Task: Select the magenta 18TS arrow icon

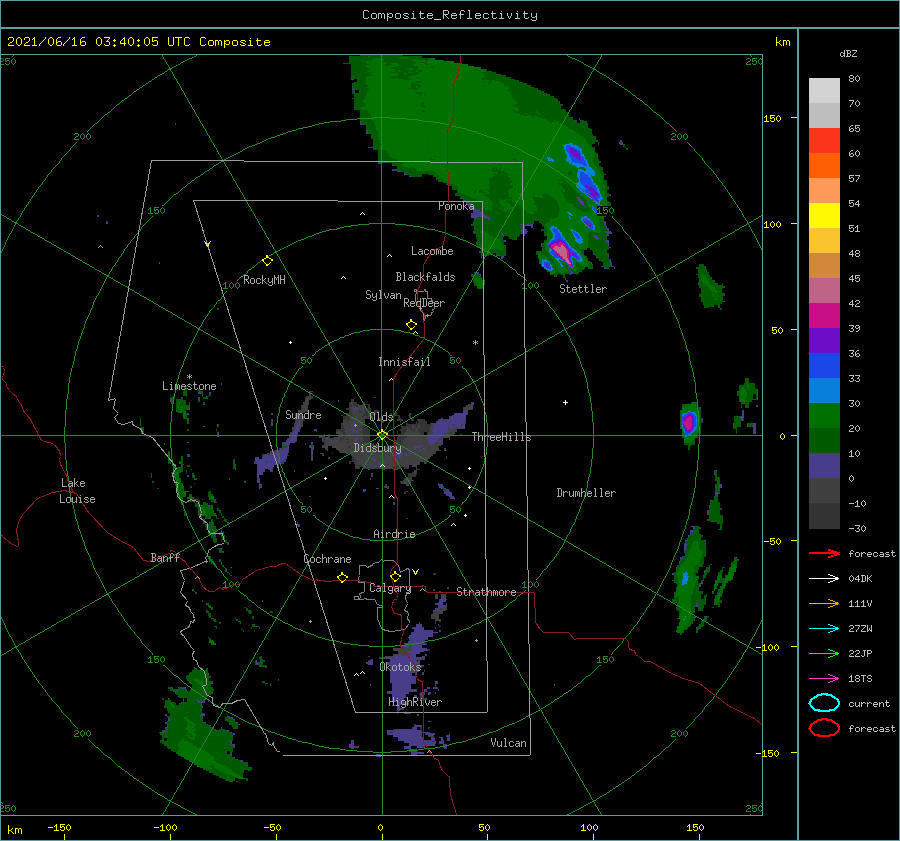Action: 824,679
